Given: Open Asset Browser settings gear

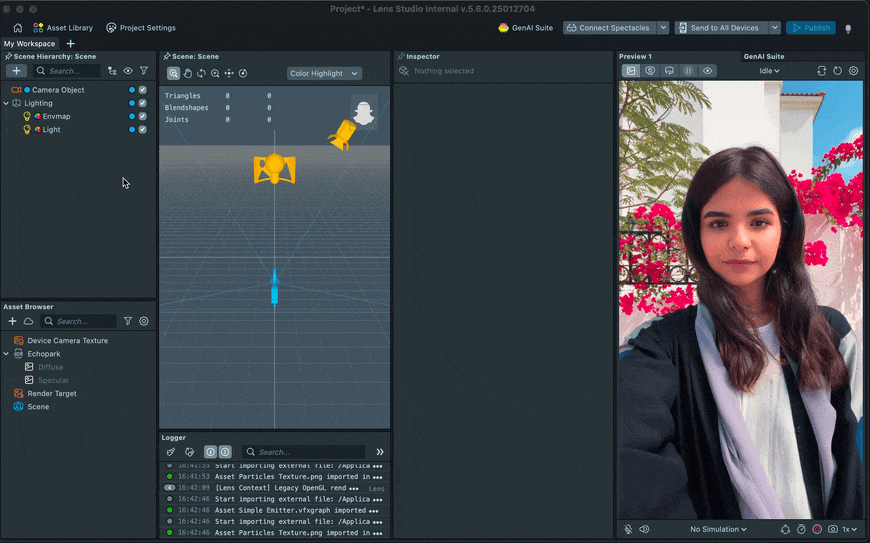Looking at the screenshot, I should coord(144,321).
